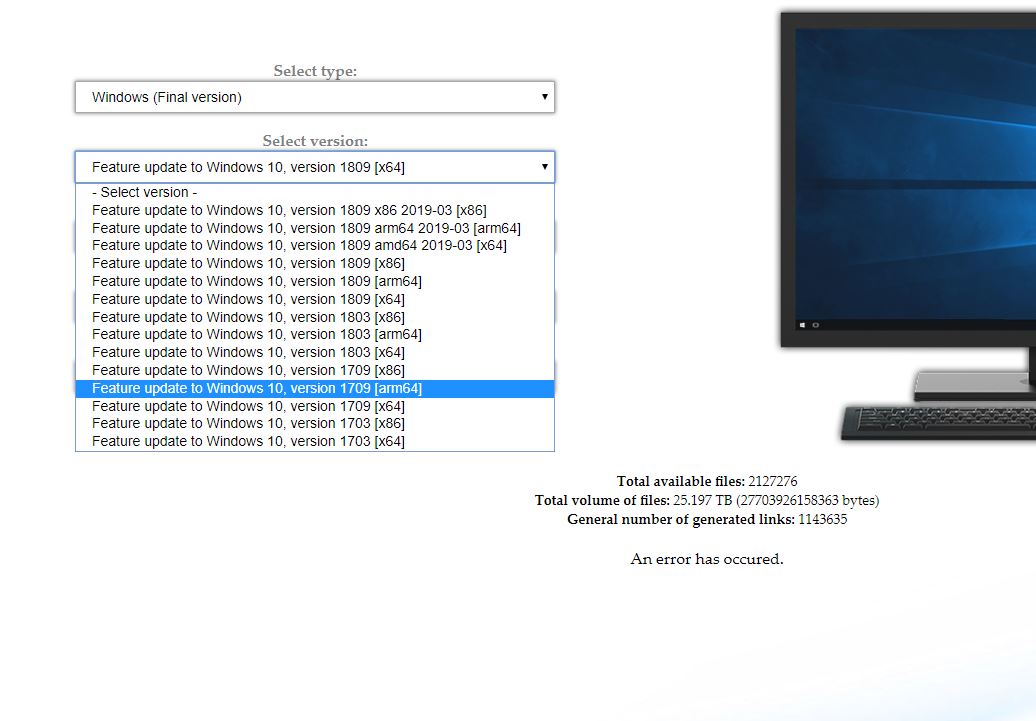The height and width of the screenshot is (721, 1036).
Task: Select Feature update version 1709 [x86]
Action: point(314,370)
